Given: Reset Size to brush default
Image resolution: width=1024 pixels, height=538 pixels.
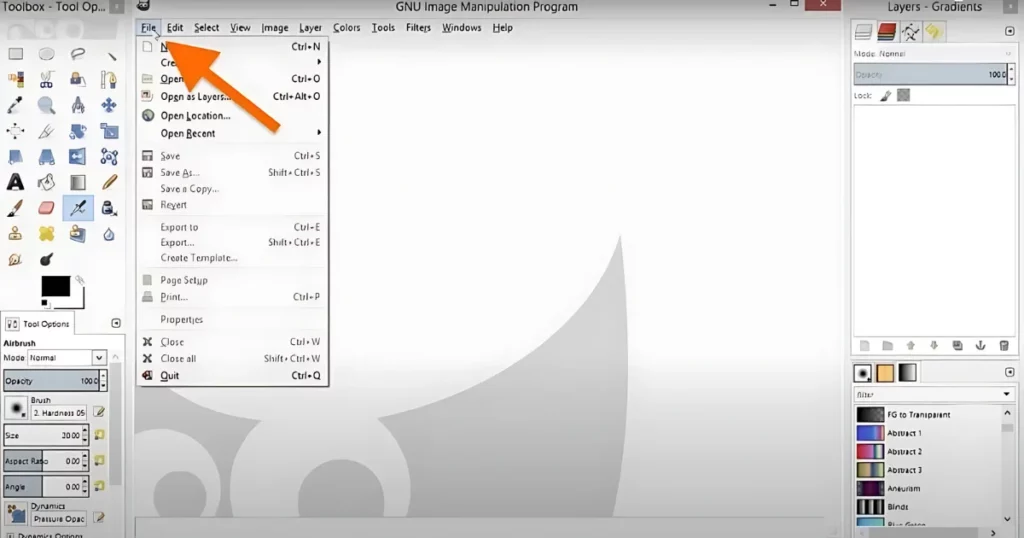Looking at the screenshot, I should [99, 435].
